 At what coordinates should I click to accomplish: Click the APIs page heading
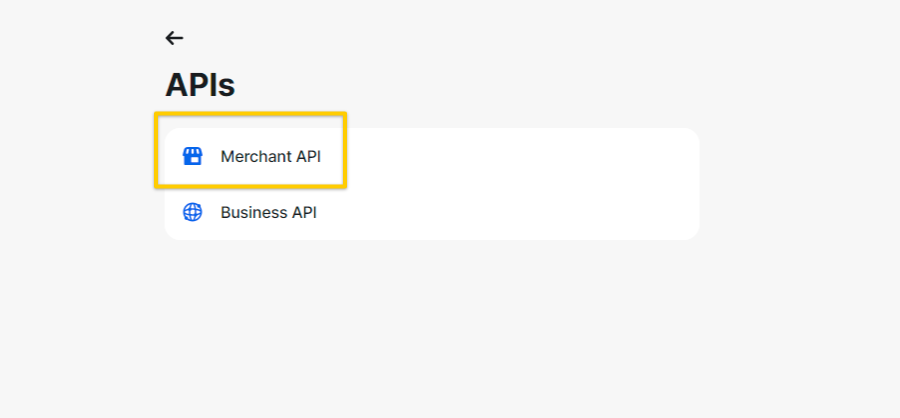200,86
